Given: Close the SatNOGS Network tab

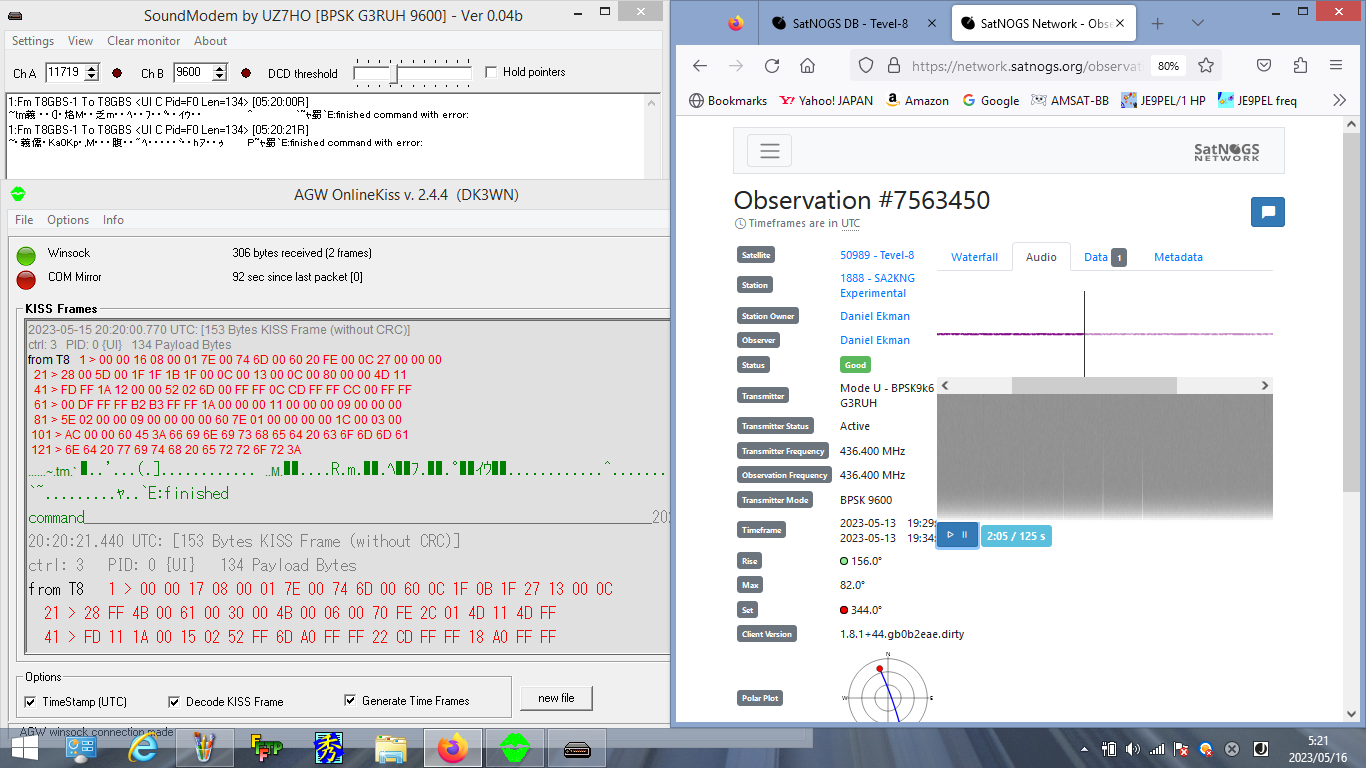Looking at the screenshot, I should (x=1120, y=23).
